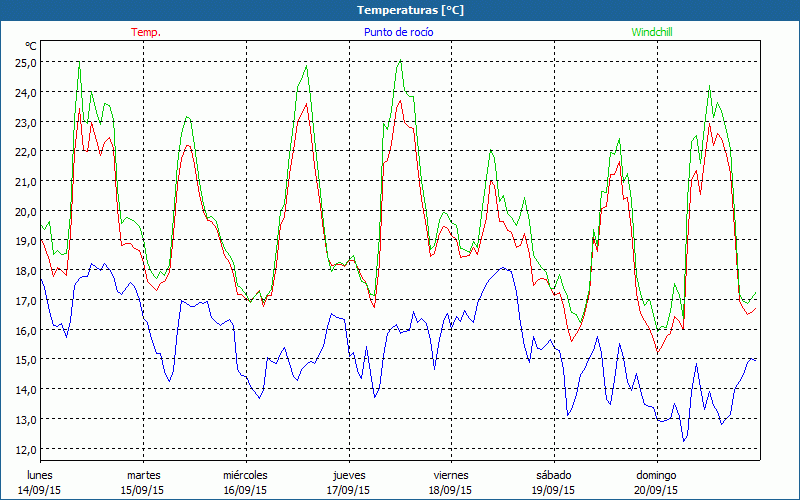Click the jueves day label

[348, 475]
